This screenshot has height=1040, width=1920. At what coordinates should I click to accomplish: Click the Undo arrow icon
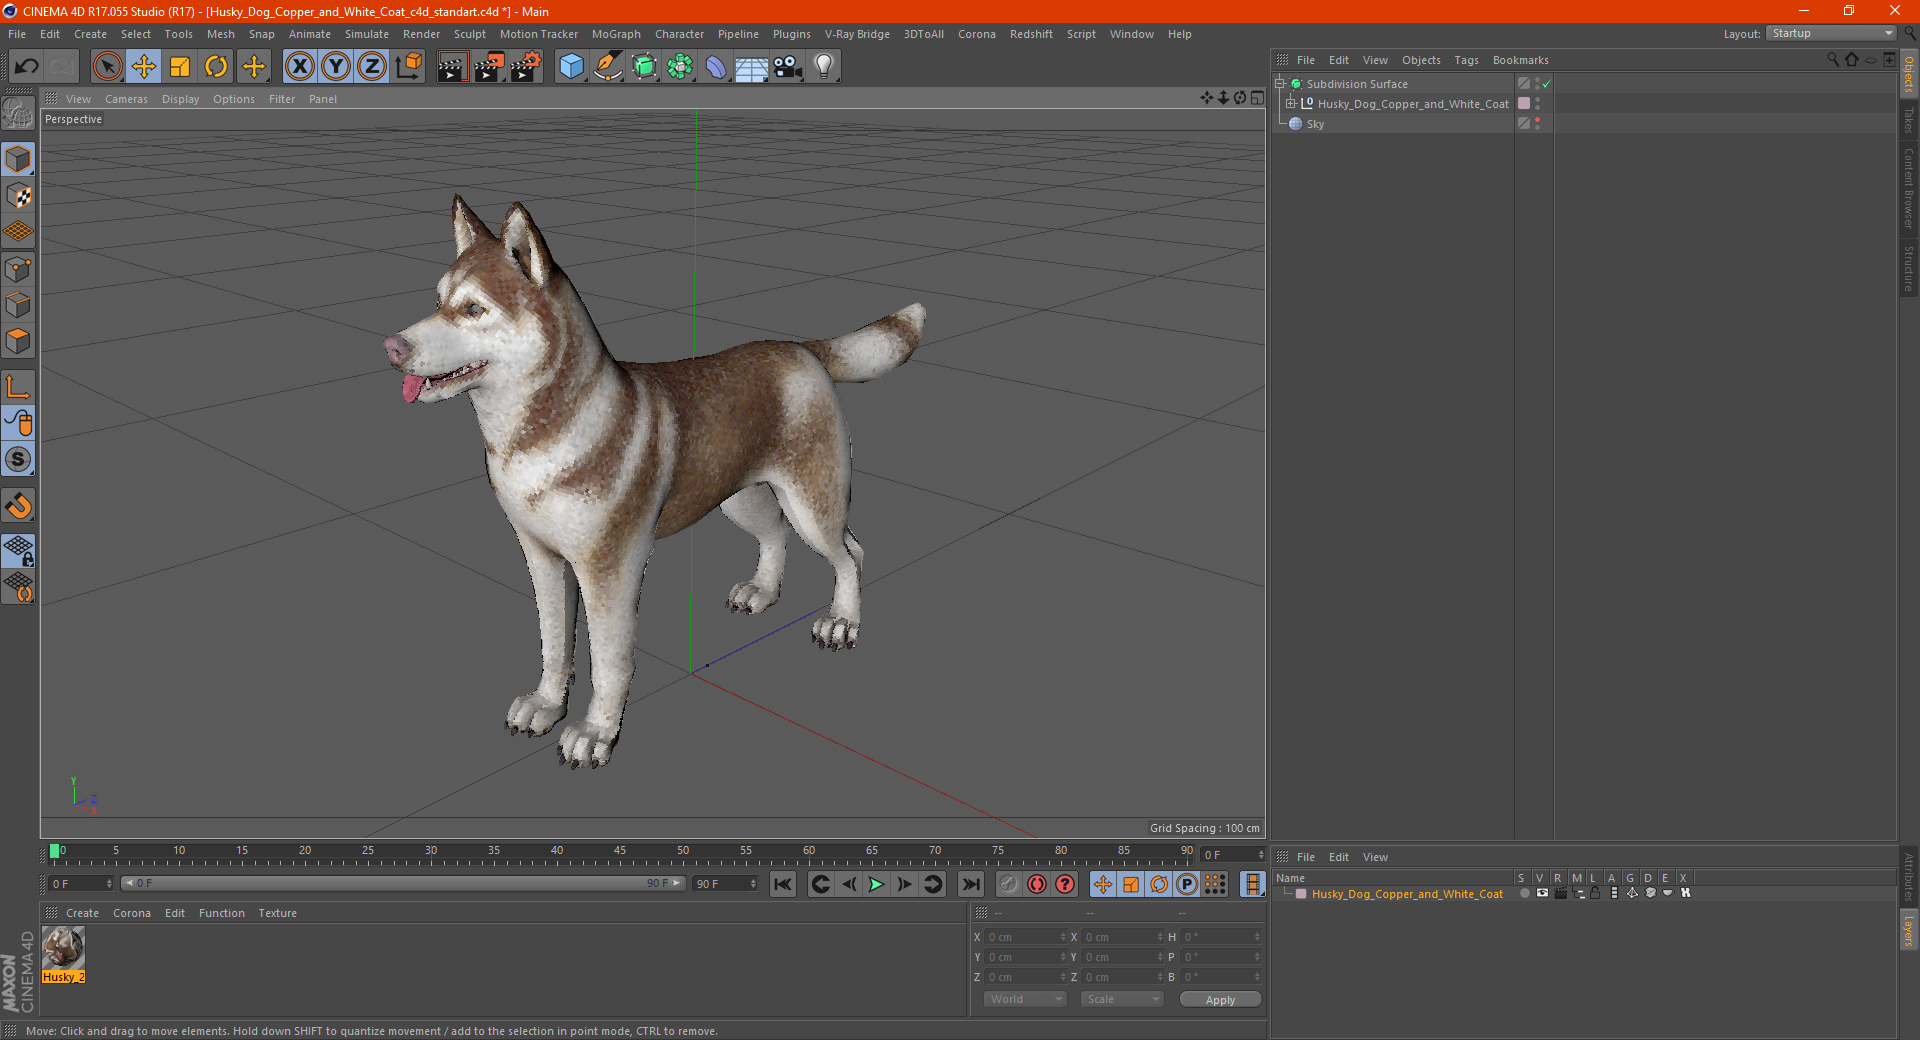click(x=27, y=67)
